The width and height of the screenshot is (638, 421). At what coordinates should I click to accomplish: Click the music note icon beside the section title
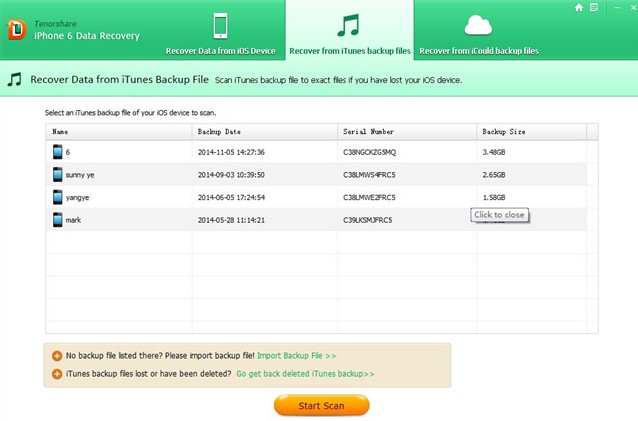(x=14, y=79)
